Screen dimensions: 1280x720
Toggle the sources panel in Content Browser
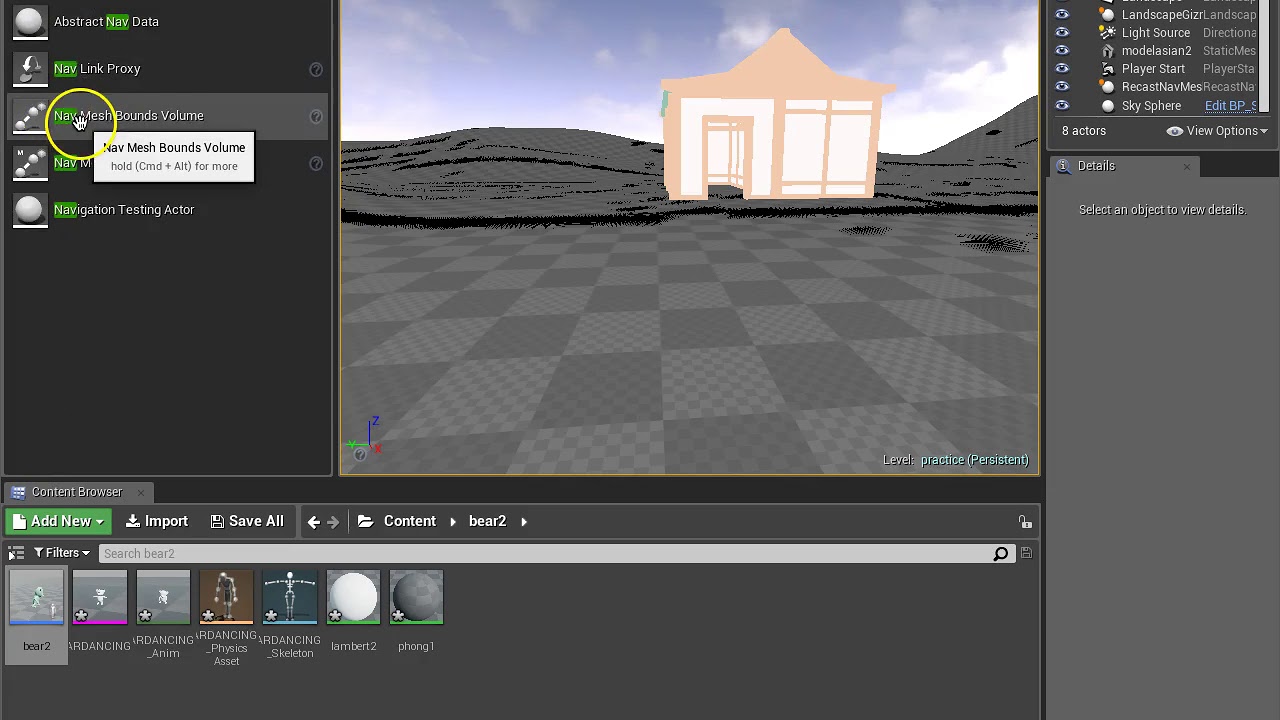click(16, 553)
